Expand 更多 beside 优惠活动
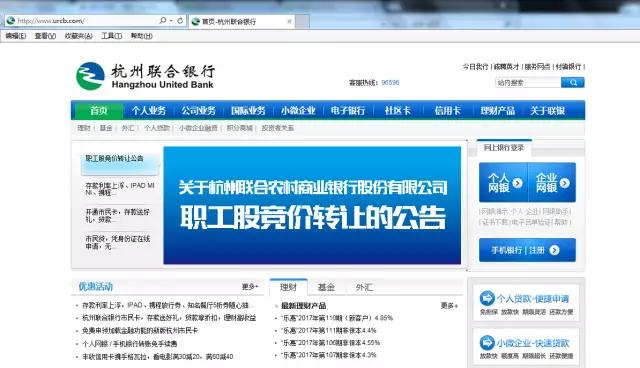The height and width of the screenshot is (368, 640). tap(250, 287)
